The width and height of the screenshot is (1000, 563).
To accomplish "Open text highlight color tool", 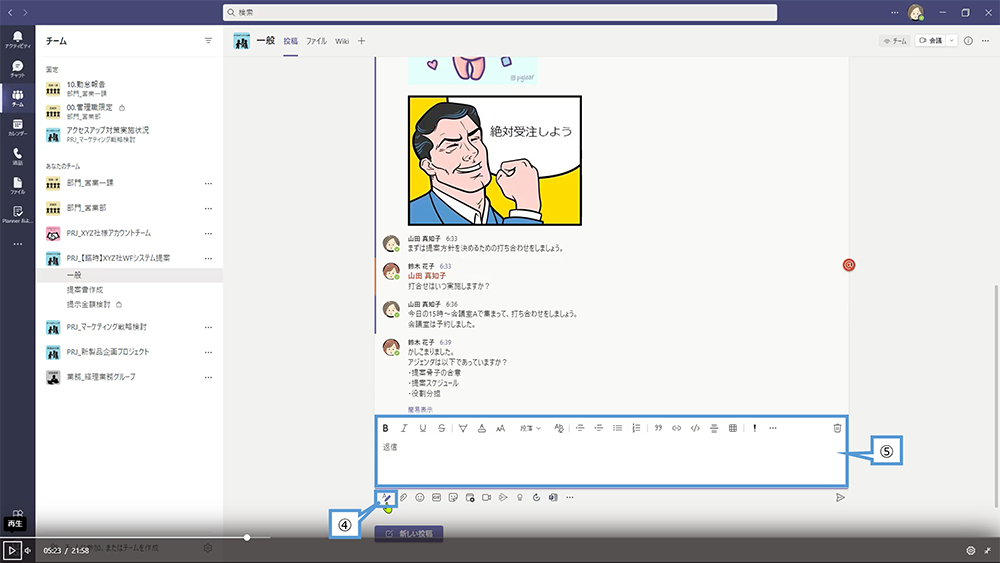I will click(x=463, y=428).
